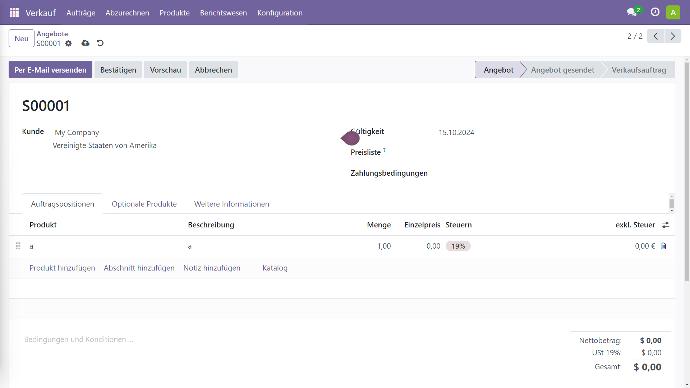Click the Neu button

(x=21, y=38)
